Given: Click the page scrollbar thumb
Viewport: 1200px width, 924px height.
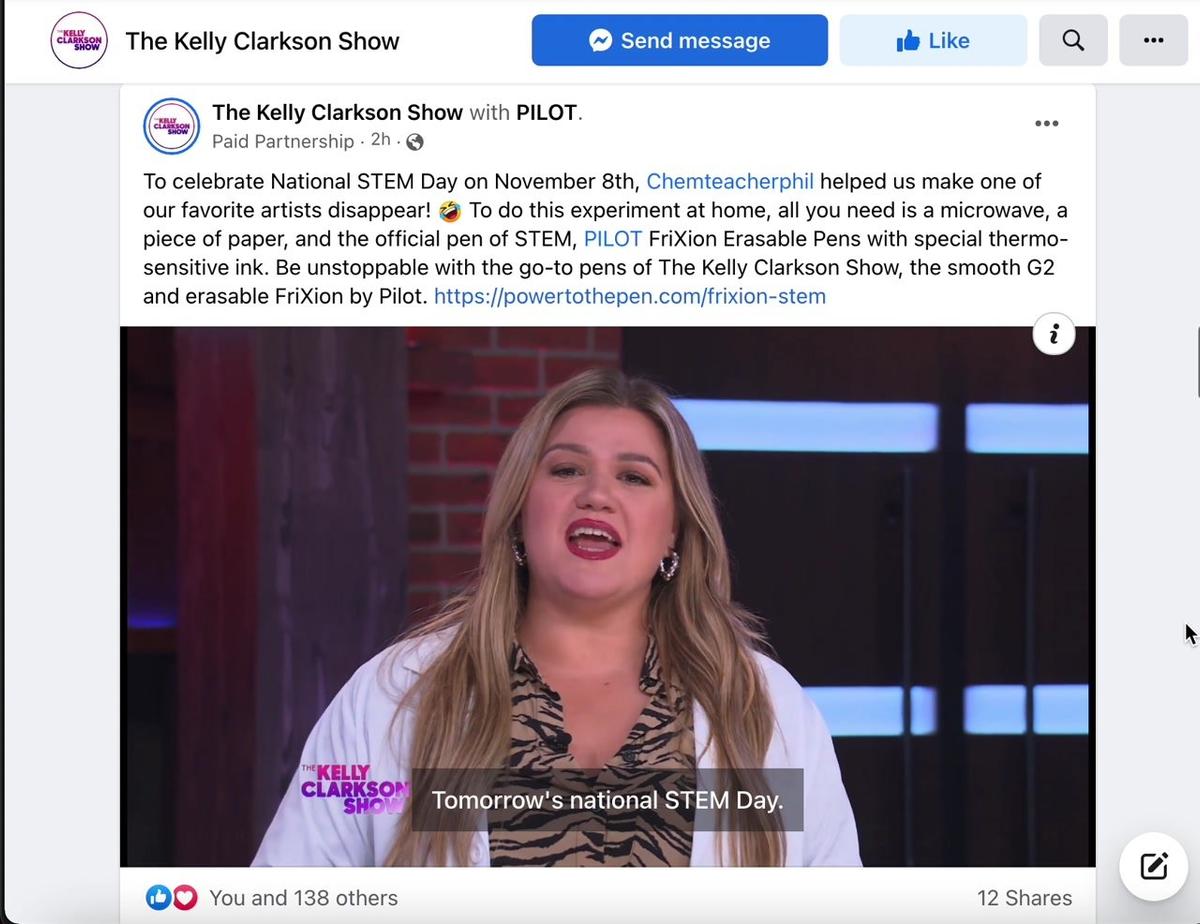Looking at the screenshot, I should click(x=1197, y=362).
